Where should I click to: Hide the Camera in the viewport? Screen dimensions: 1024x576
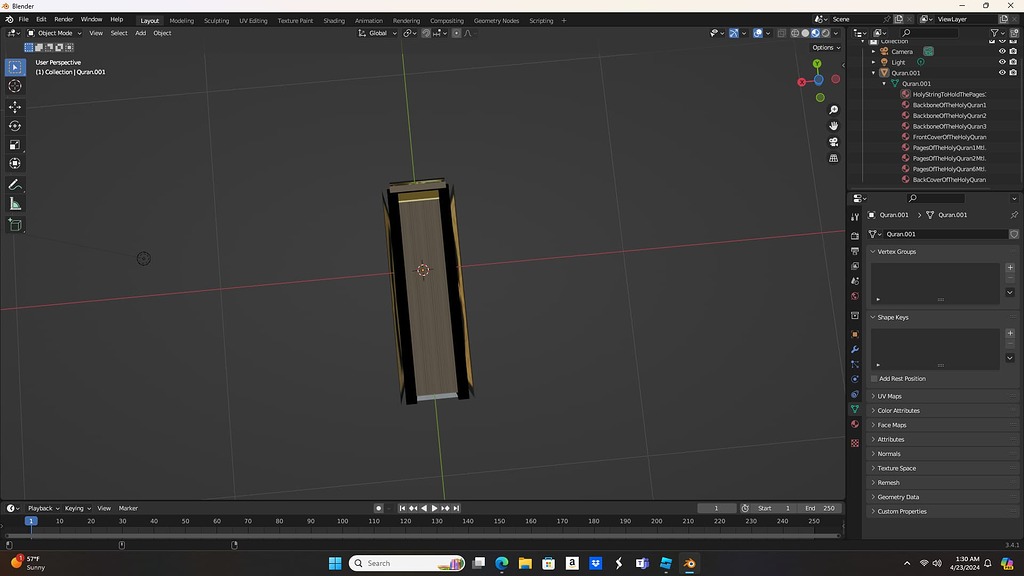click(x=1003, y=51)
